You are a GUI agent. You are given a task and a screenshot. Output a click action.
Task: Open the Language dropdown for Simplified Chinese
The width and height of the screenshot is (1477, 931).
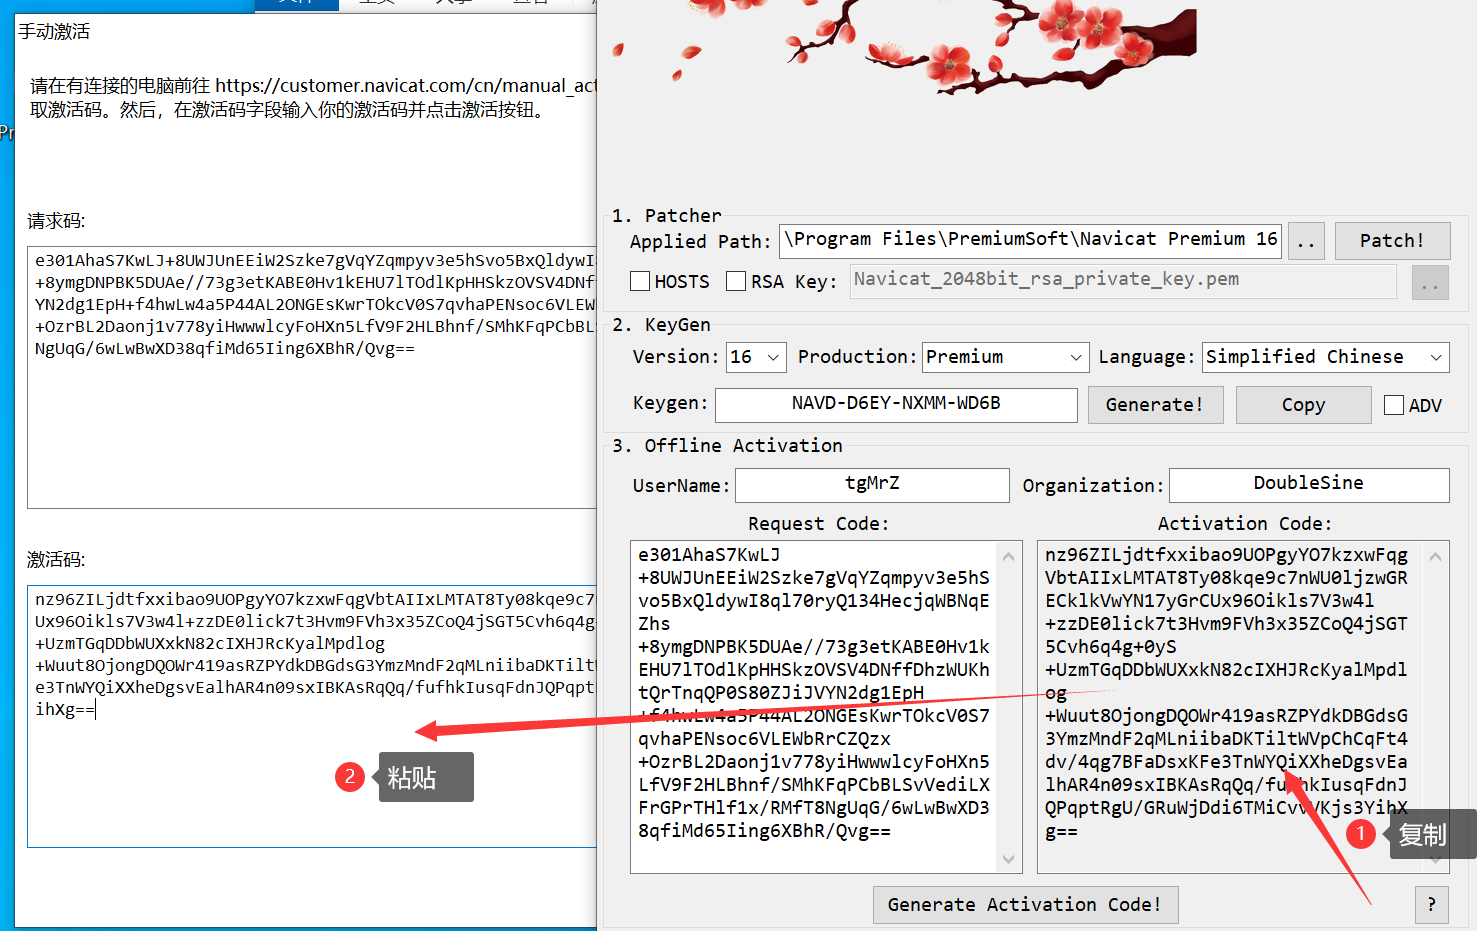(x=1324, y=357)
